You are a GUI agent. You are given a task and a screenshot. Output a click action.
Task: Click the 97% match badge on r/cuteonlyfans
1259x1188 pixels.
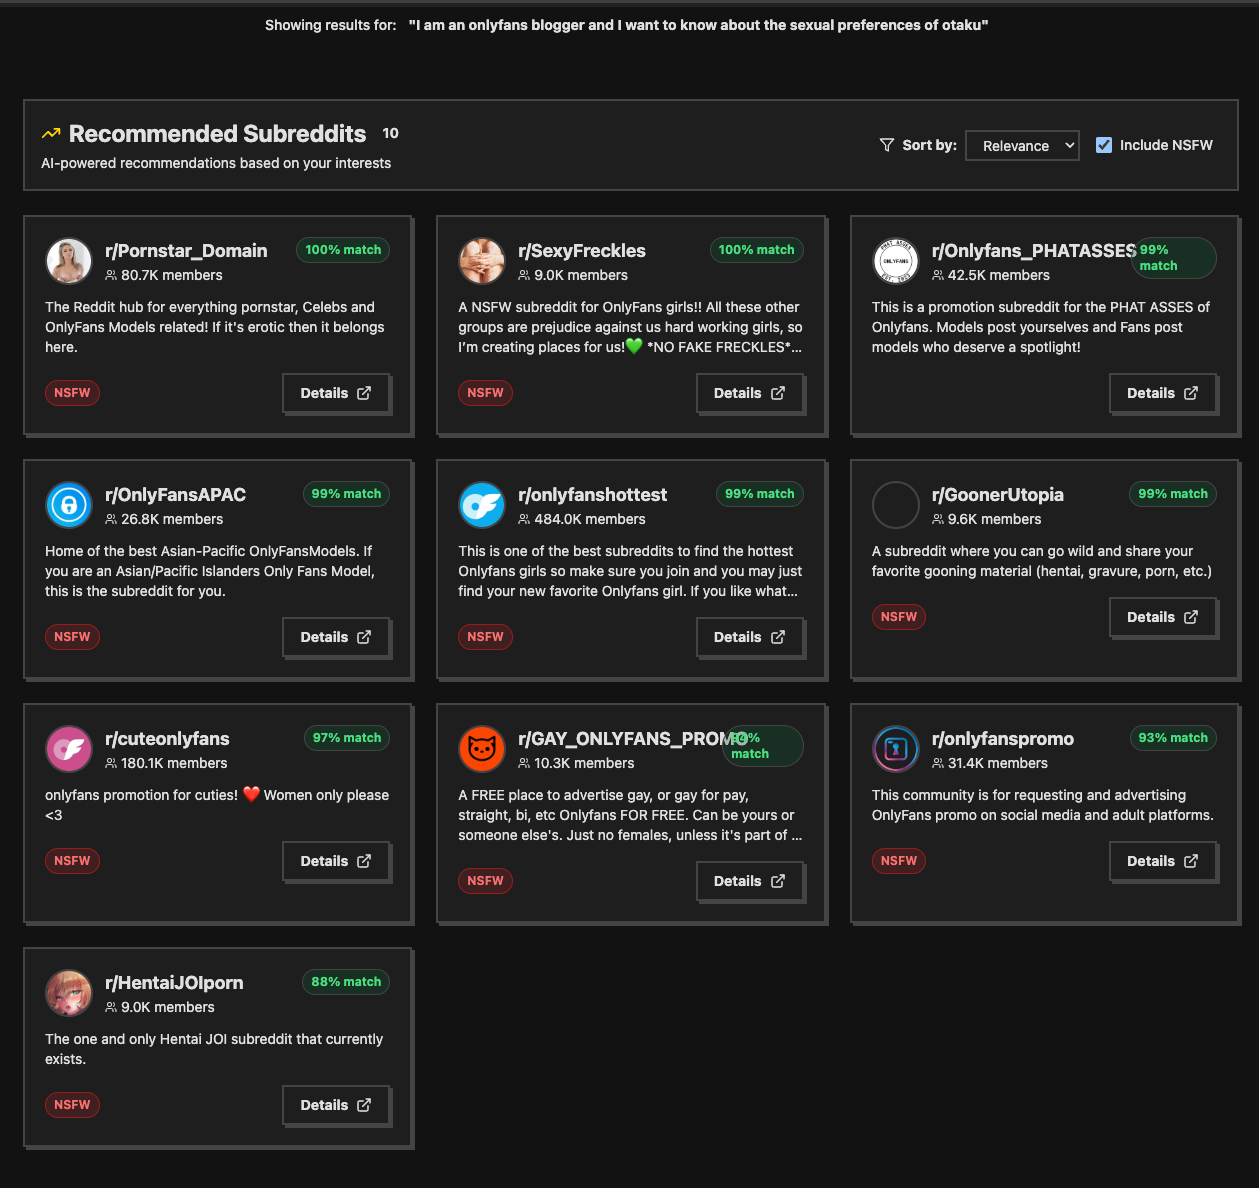[346, 738]
